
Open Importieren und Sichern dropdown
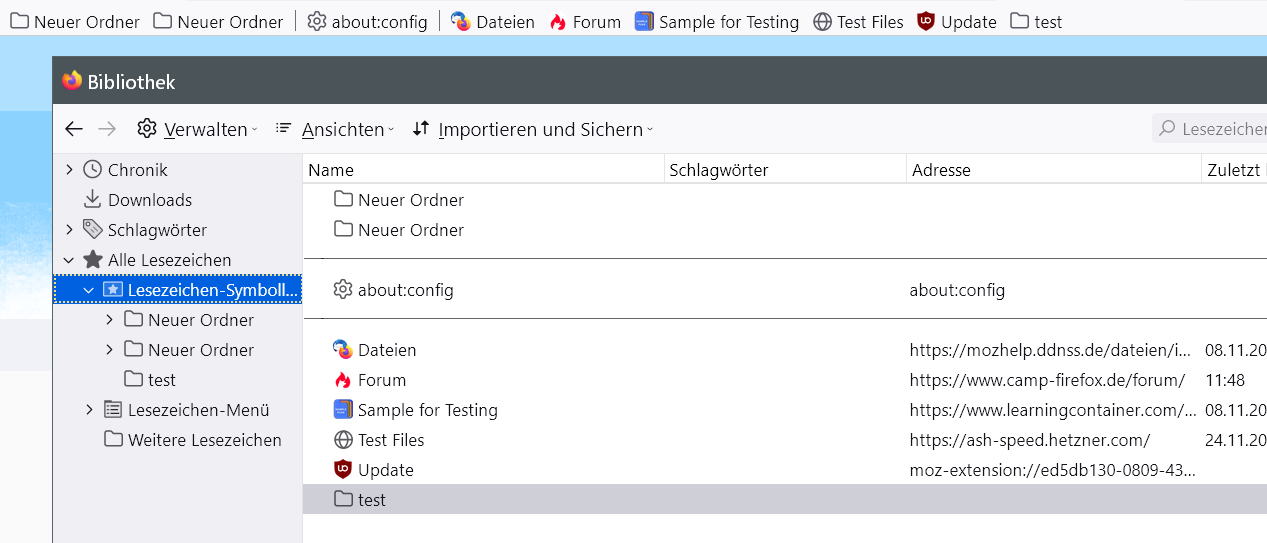pos(532,129)
